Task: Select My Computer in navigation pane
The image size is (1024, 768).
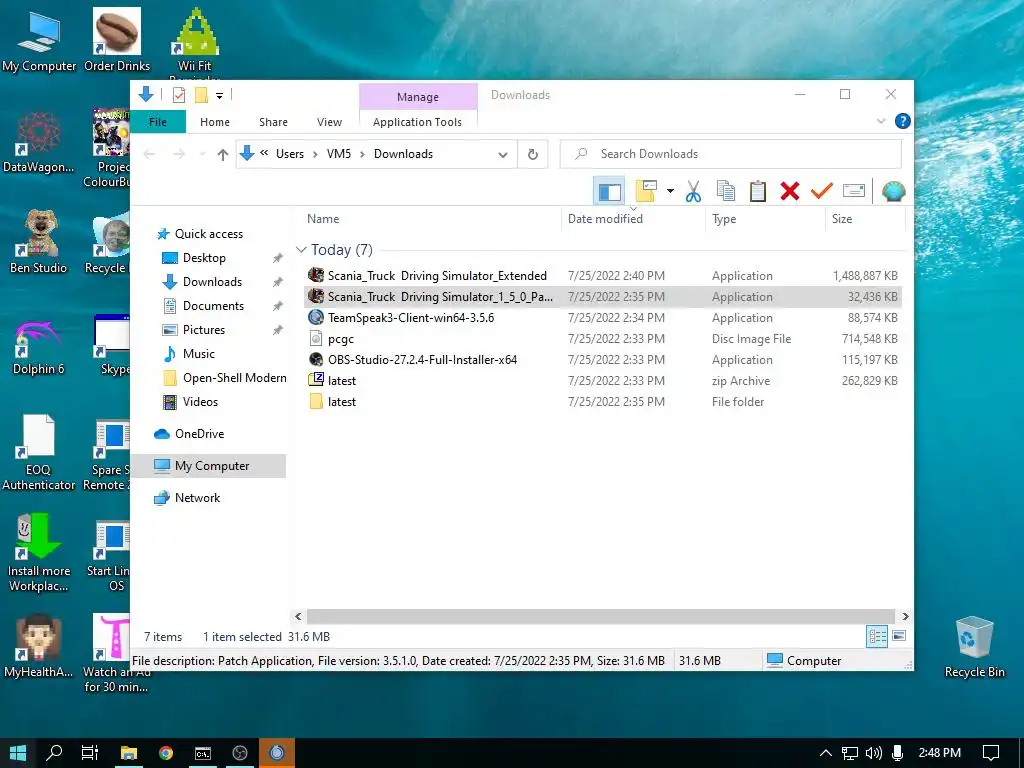Action: (x=208, y=466)
